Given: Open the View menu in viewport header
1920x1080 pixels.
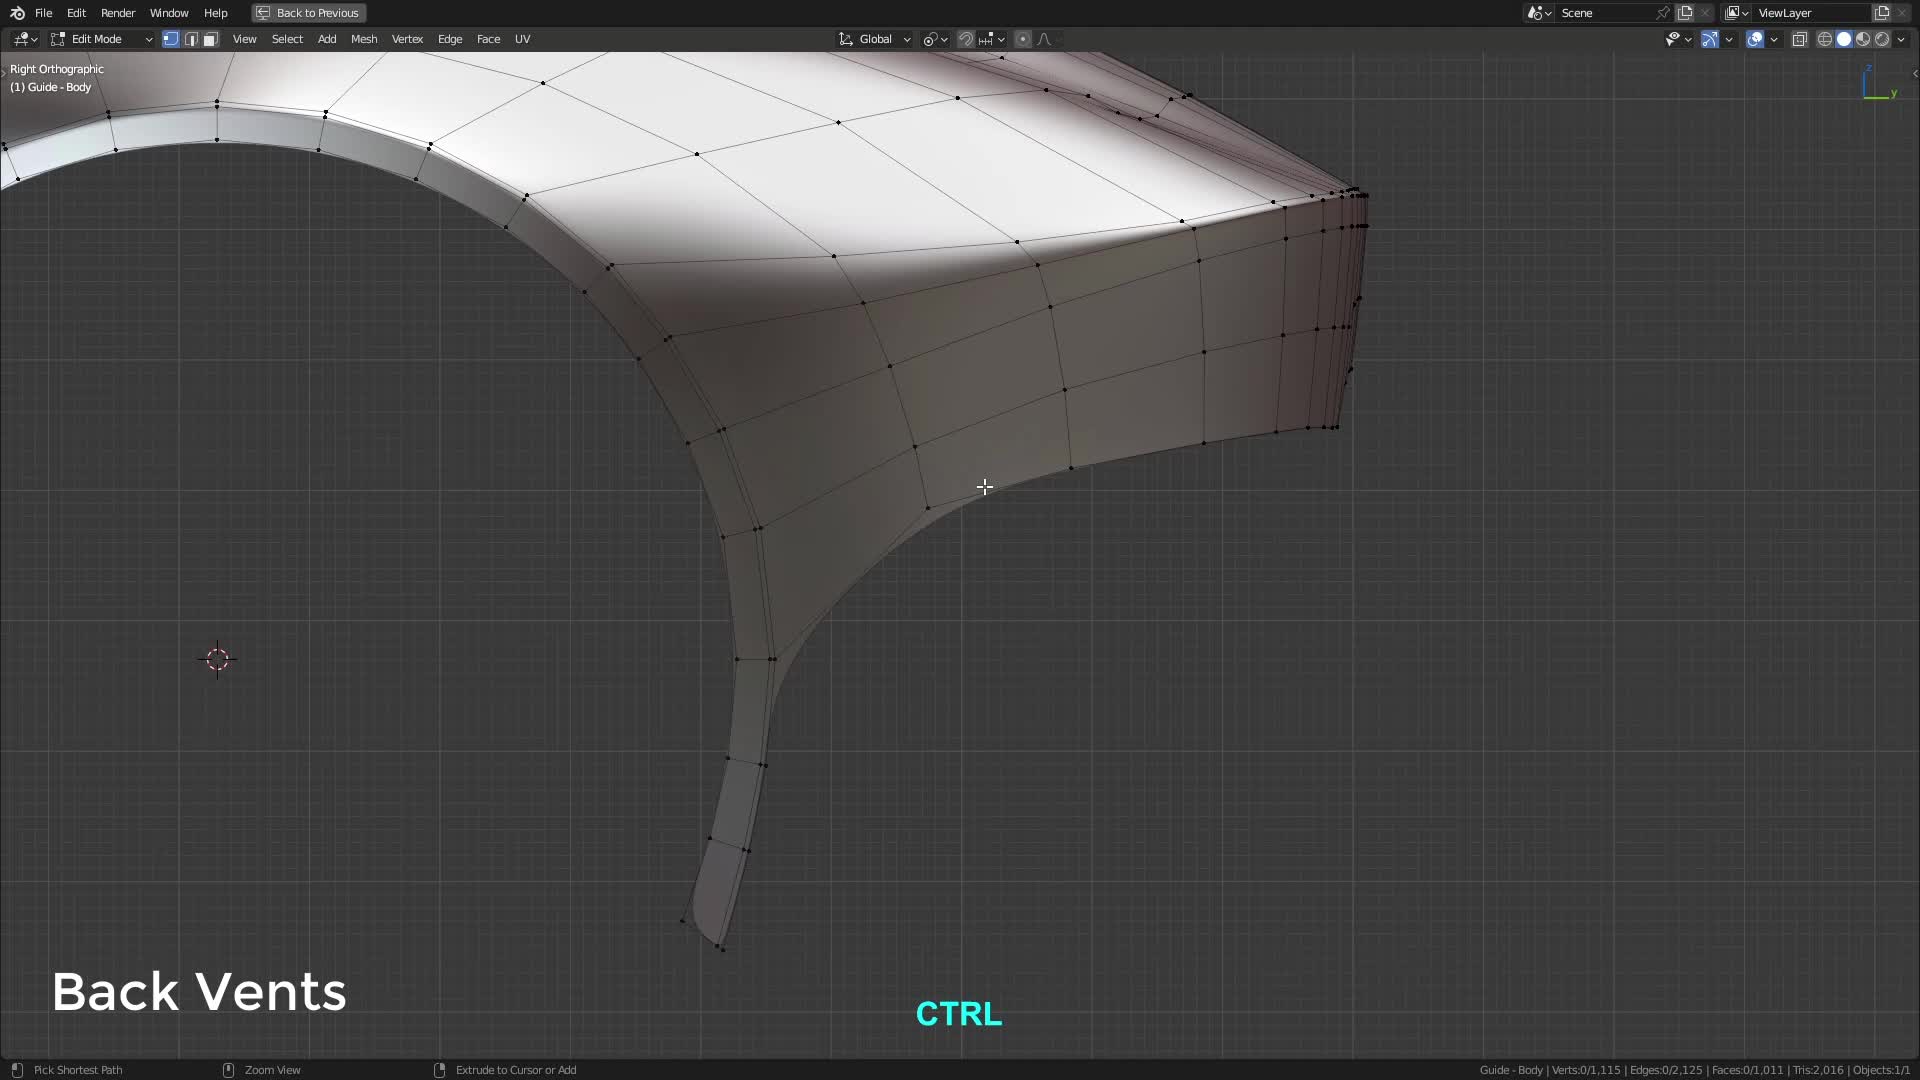Looking at the screenshot, I should [244, 39].
